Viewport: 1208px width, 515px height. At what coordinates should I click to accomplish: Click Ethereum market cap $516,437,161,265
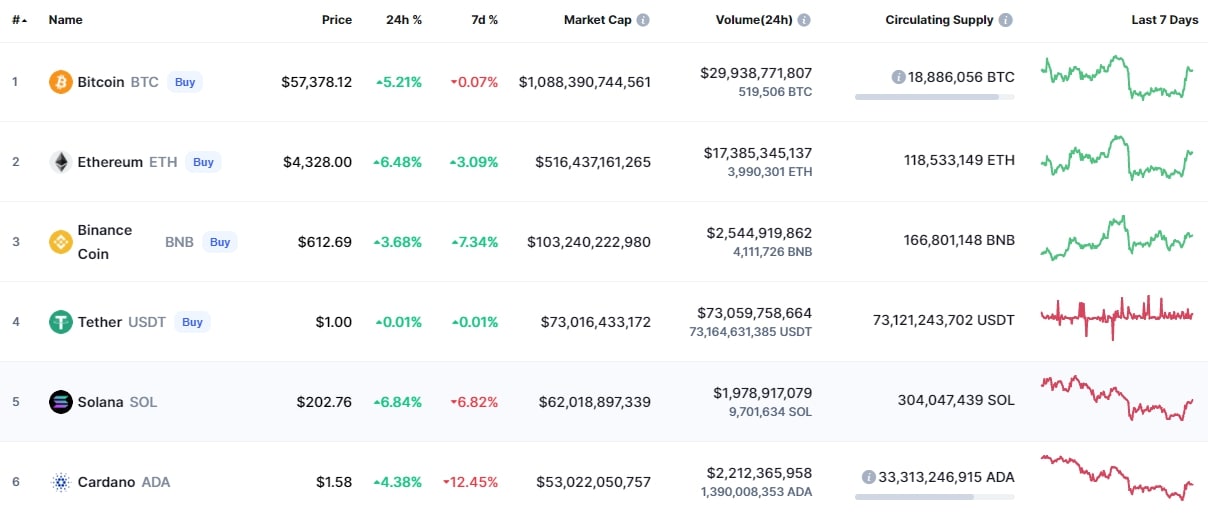(x=593, y=162)
